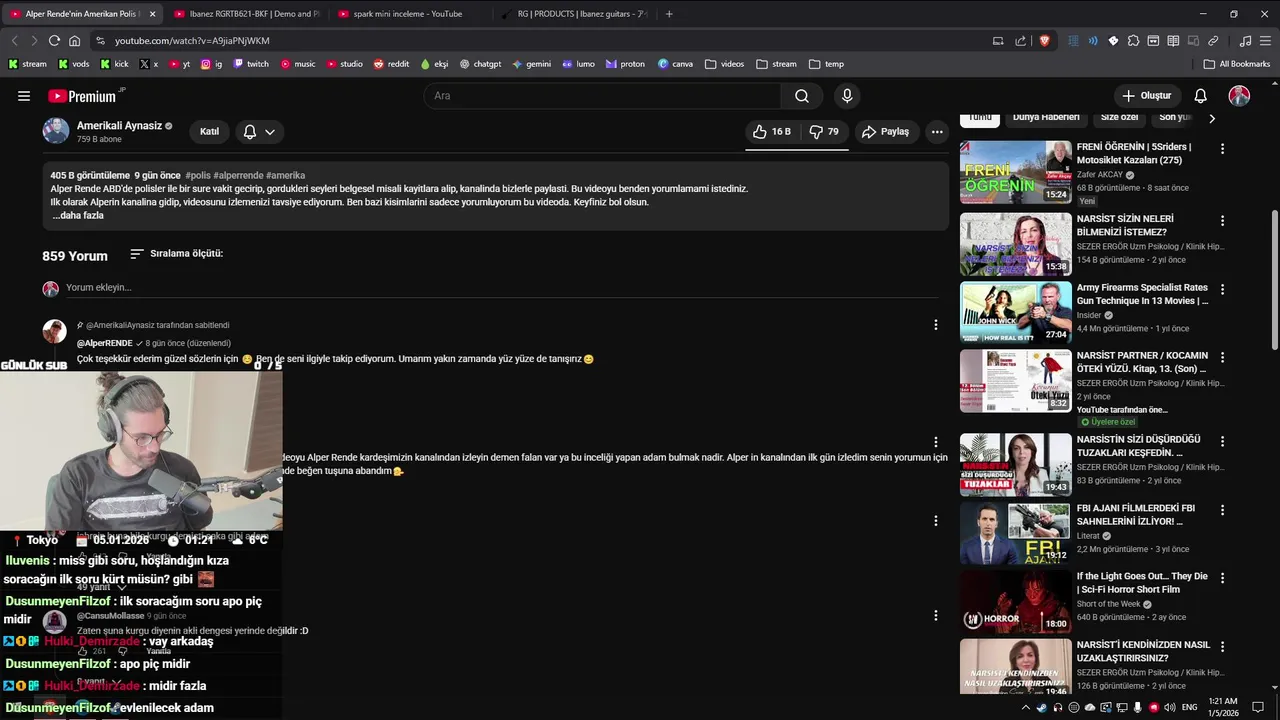Switch to spark mini inceleme tab
The width and height of the screenshot is (1280, 720).
click(x=409, y=14)
